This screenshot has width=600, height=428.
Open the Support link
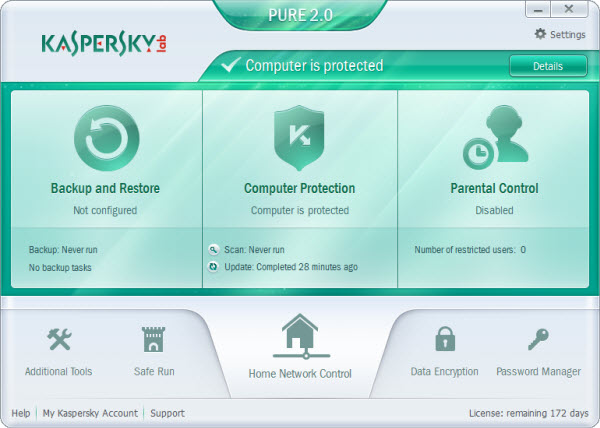167,413
